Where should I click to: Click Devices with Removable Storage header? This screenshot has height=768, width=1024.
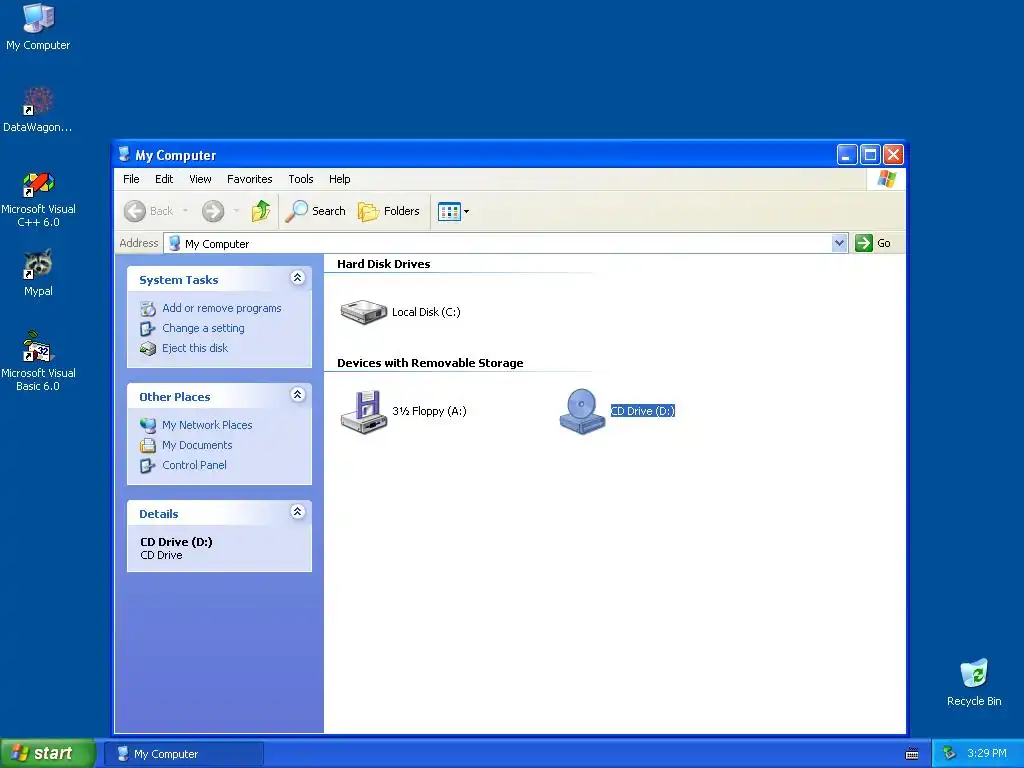coord(430,363)
